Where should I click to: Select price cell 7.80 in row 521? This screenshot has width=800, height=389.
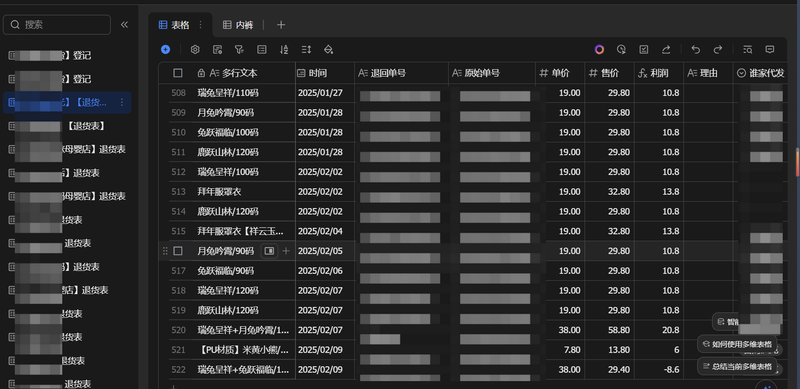(x=560, y=350)
